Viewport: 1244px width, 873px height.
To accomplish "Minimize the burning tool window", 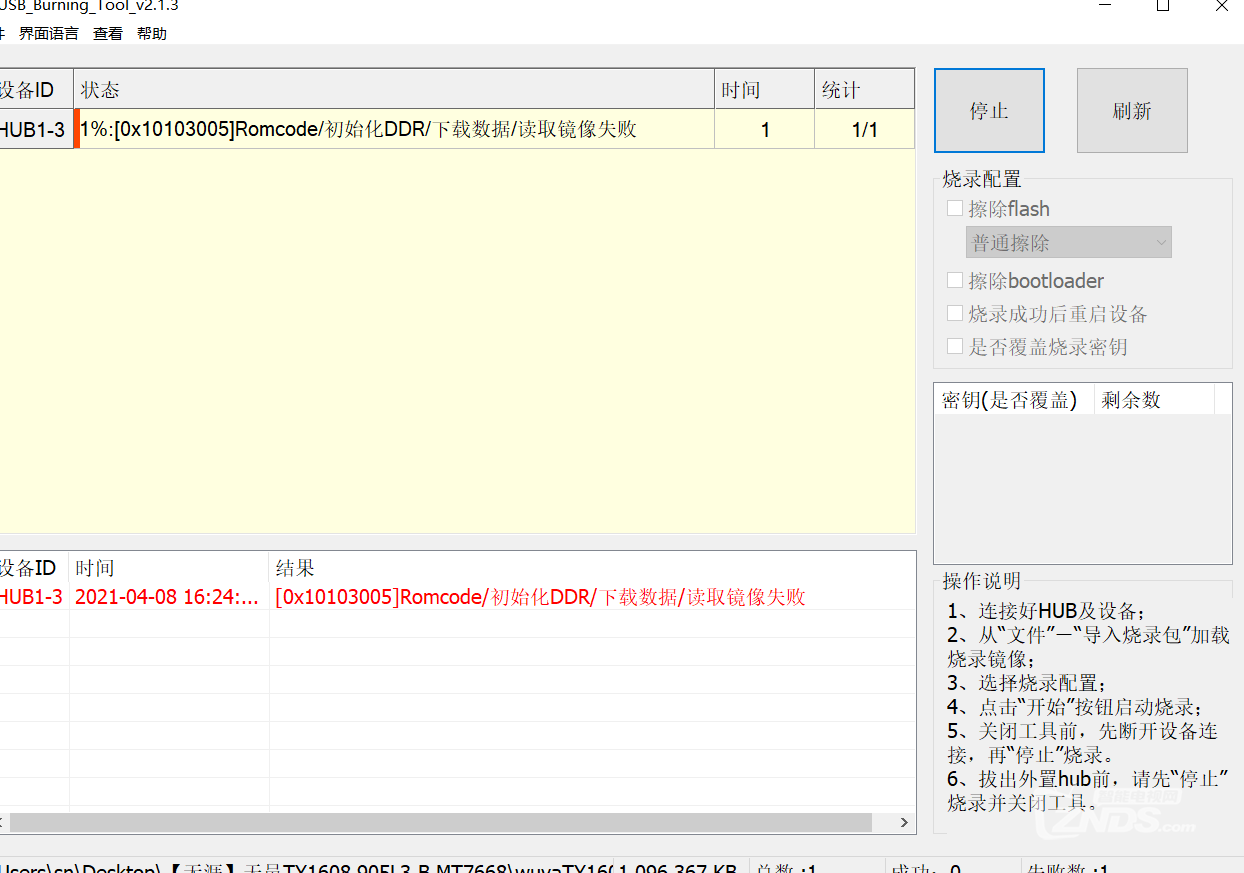I will coord(1104,6).
